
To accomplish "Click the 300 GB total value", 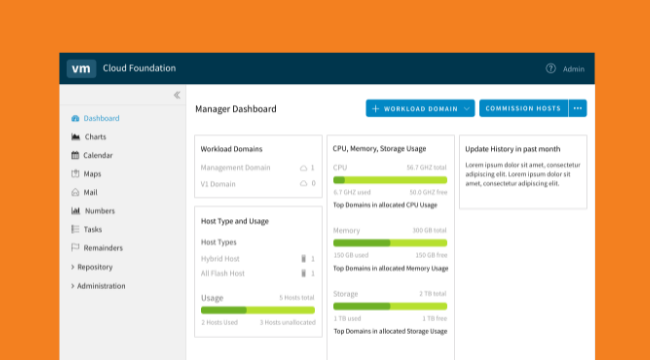I will [429, 230].
